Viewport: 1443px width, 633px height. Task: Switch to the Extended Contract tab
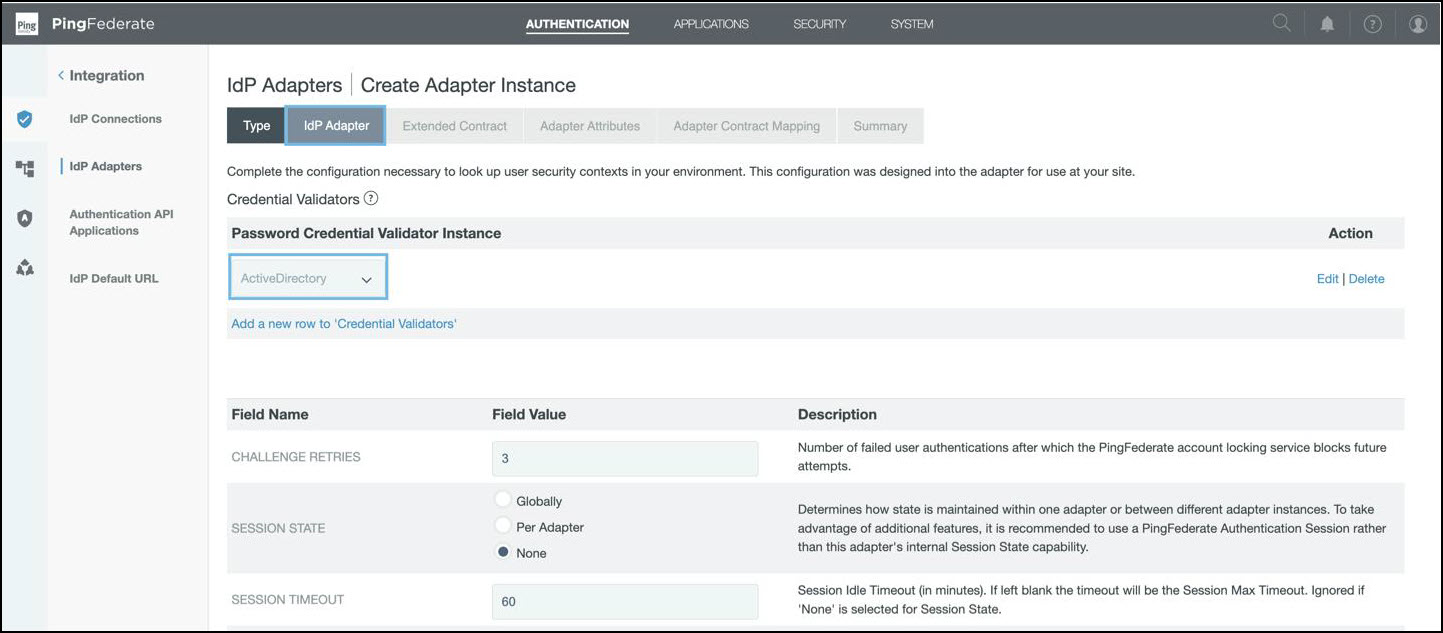coord(454,126)
